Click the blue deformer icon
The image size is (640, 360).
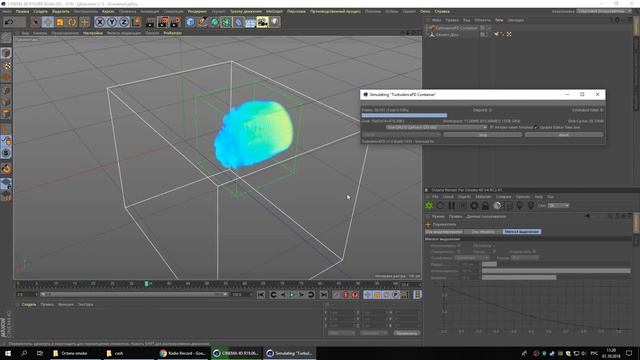tap(238, 22)
